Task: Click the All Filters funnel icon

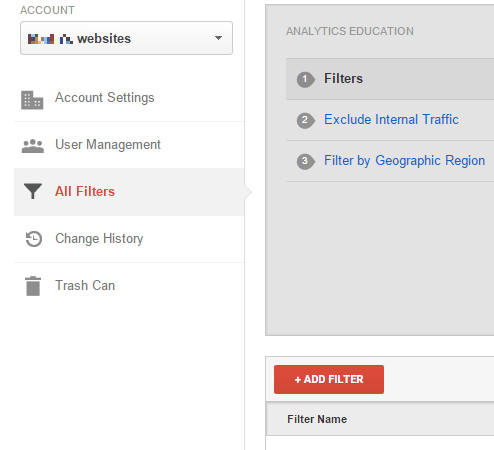Action: pyautogui.click(x=33, y=191)
